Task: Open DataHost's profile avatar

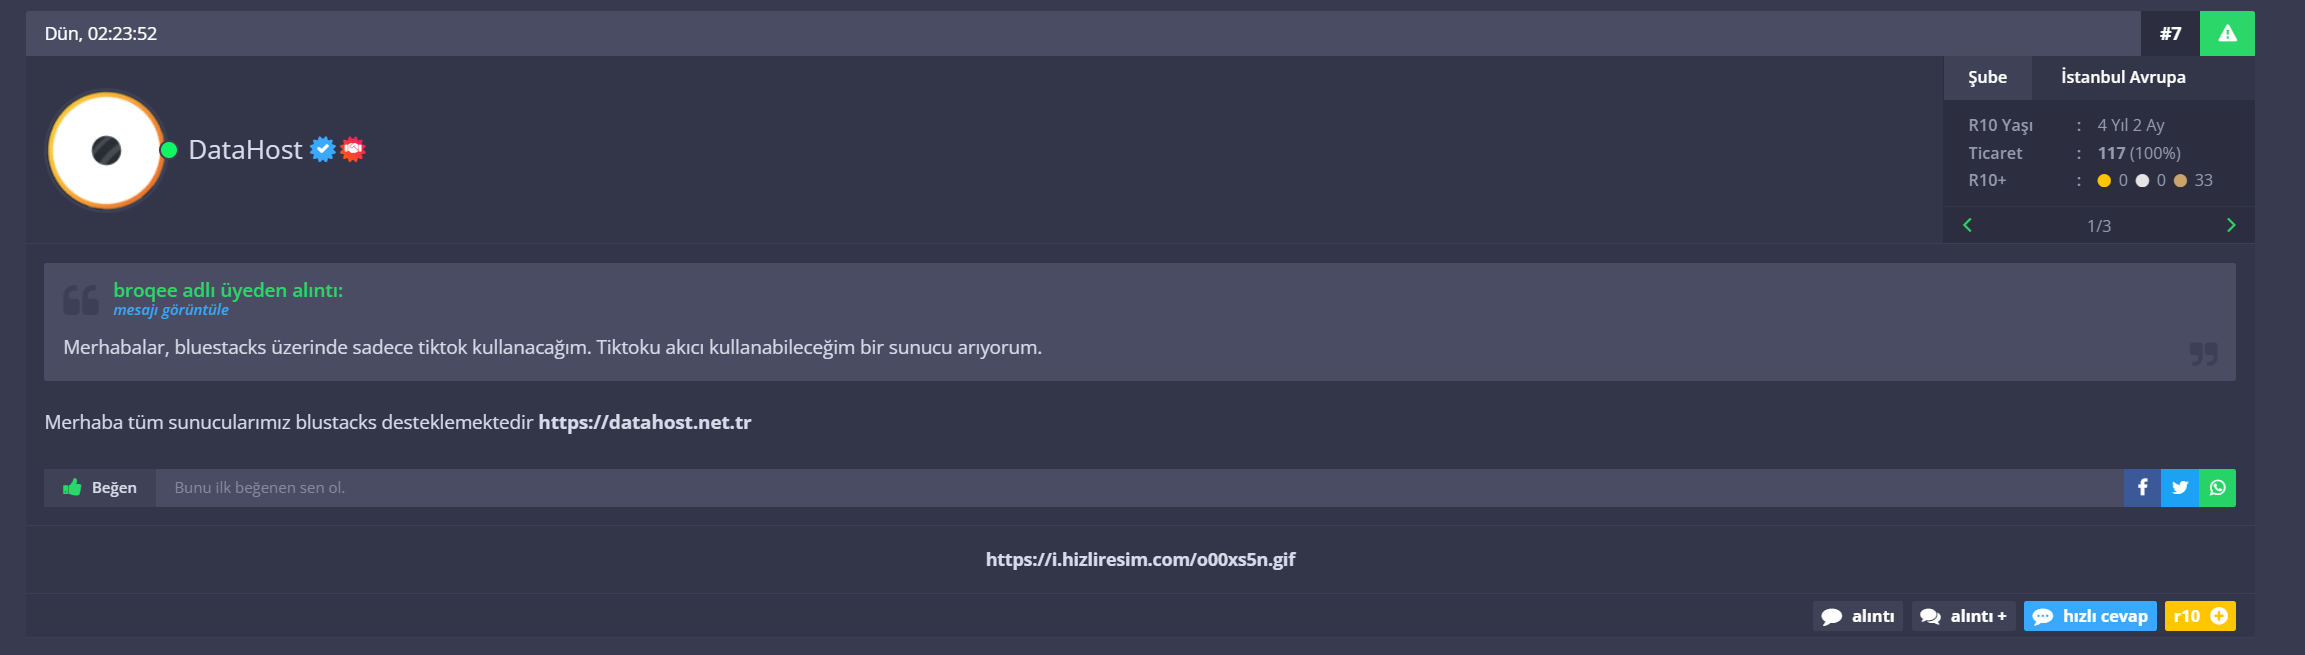Action: coord(106,150)
